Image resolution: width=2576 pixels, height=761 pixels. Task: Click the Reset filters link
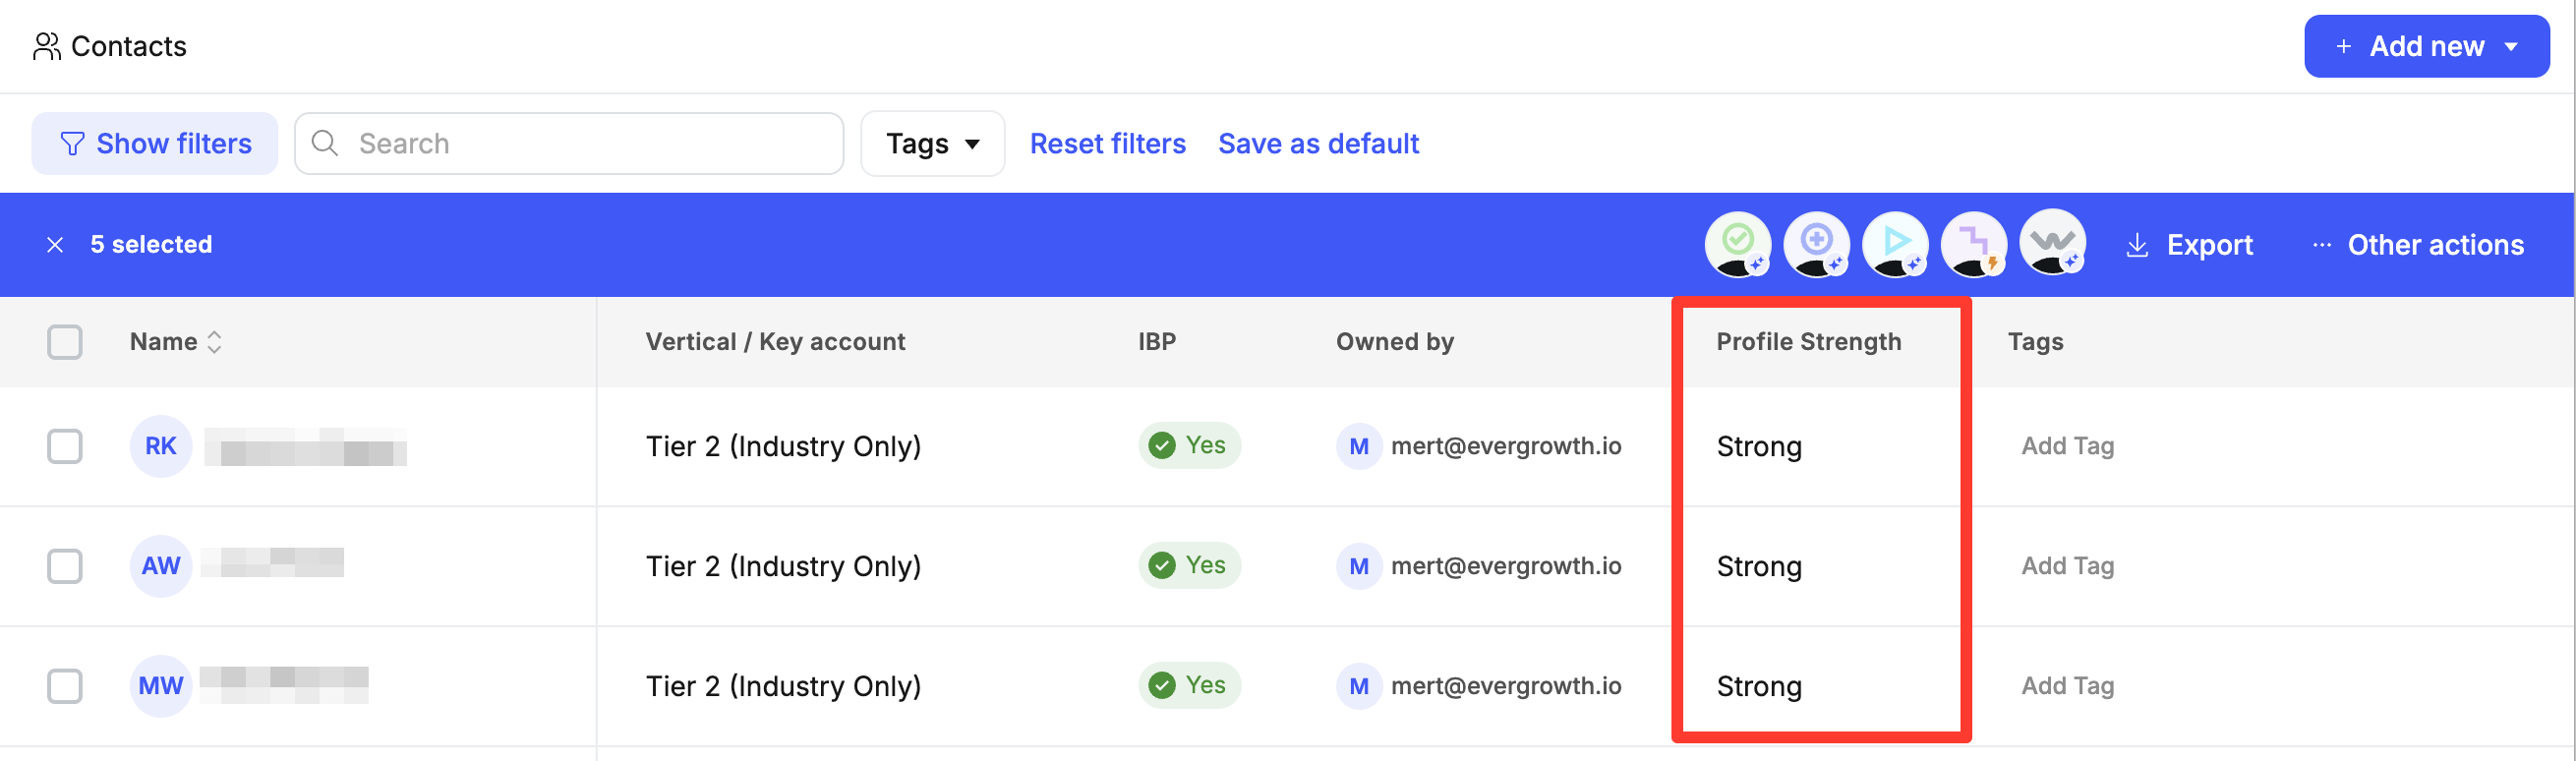[1107, 144]
